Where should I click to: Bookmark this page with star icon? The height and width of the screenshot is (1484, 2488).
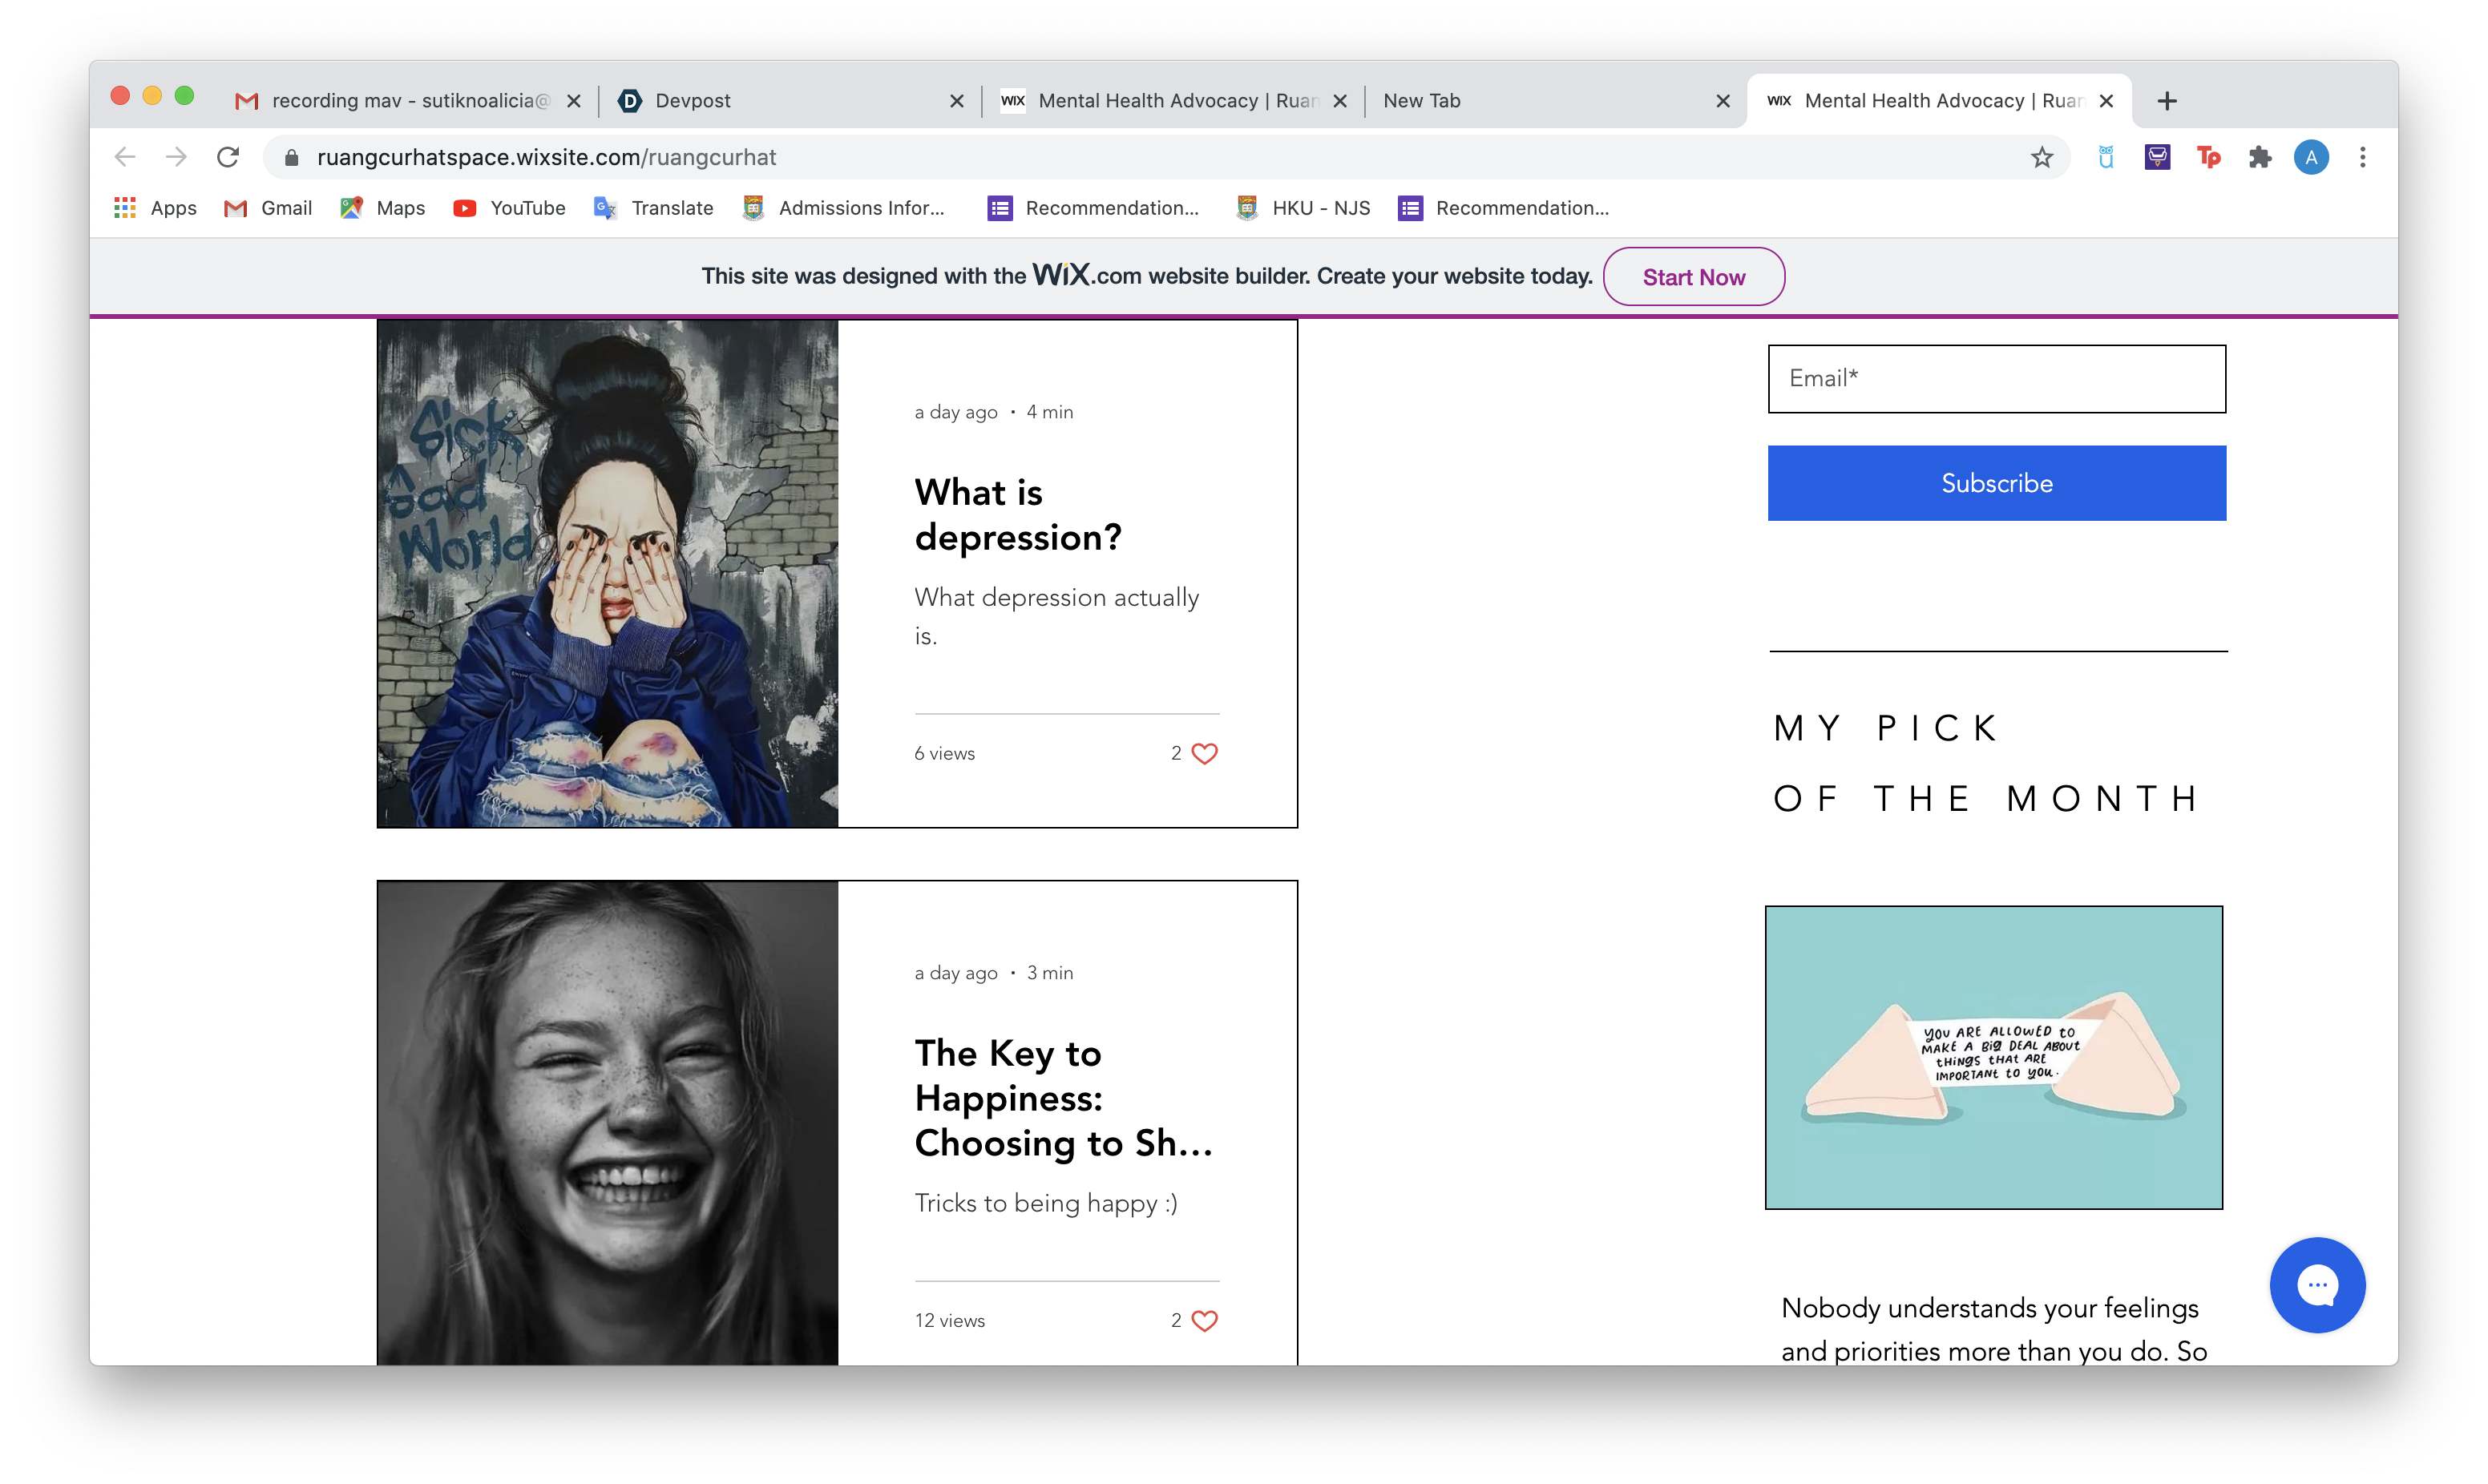pos(2041,157)
